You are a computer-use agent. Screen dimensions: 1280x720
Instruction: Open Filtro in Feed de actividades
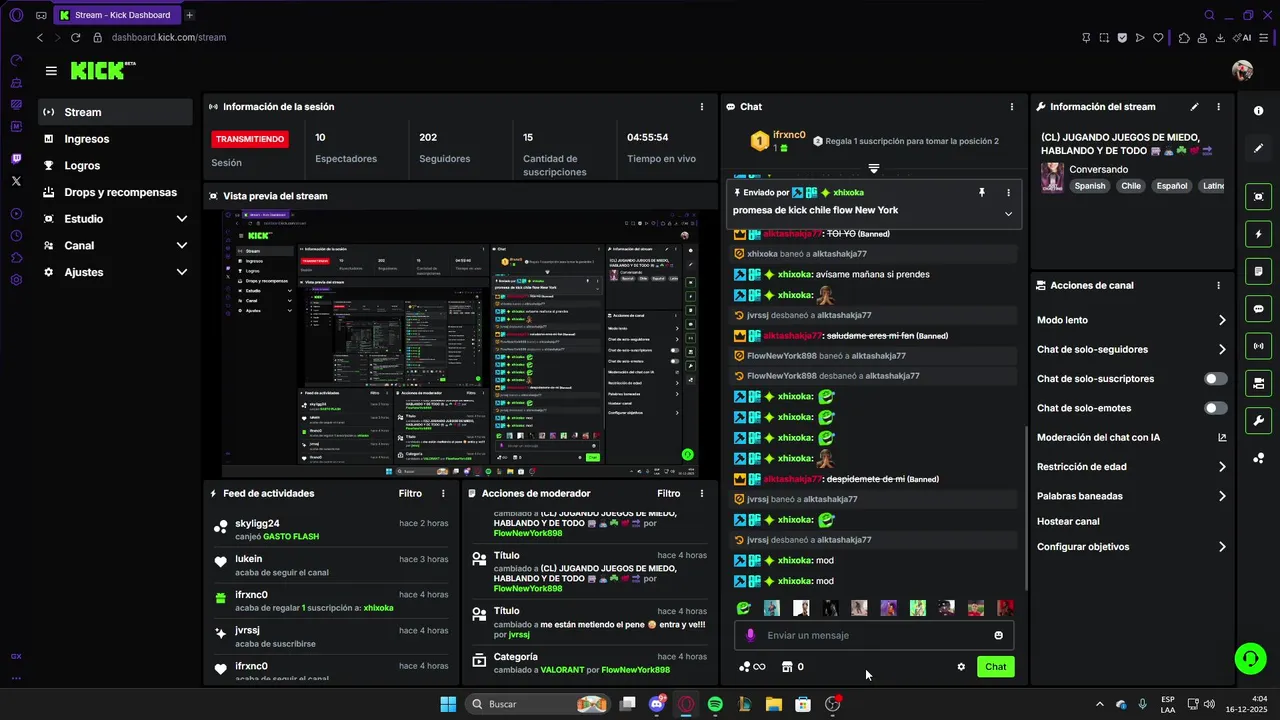[x=410, y=493]
